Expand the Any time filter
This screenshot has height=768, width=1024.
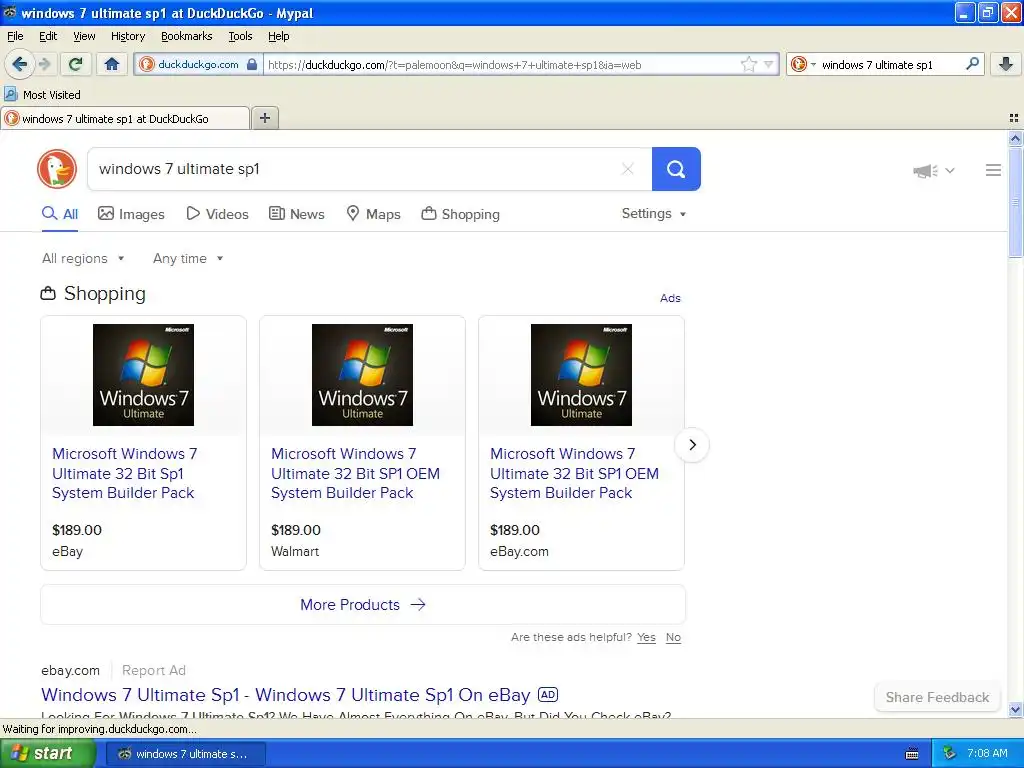pos(188,259)
